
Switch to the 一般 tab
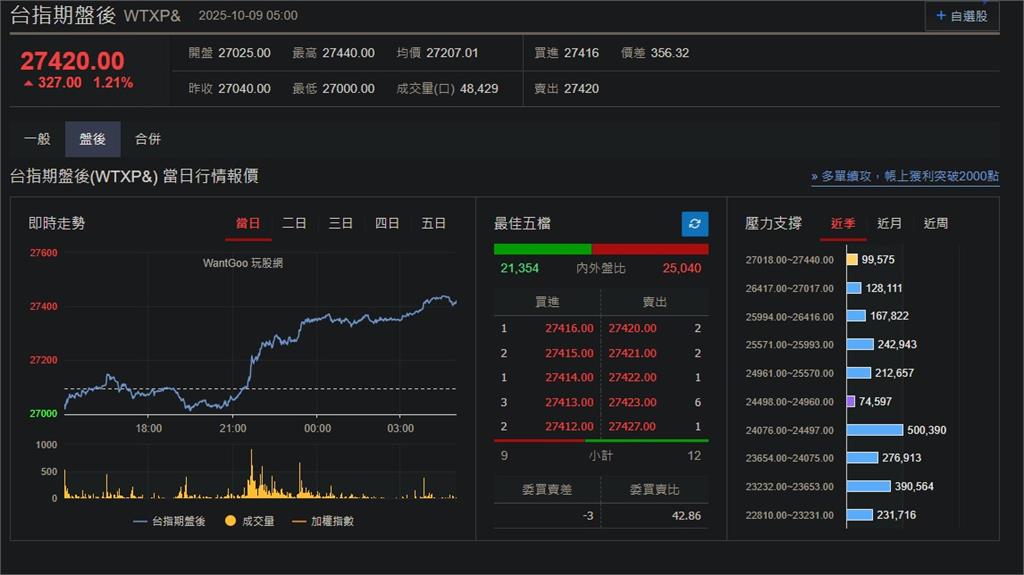tap(37, 139)
